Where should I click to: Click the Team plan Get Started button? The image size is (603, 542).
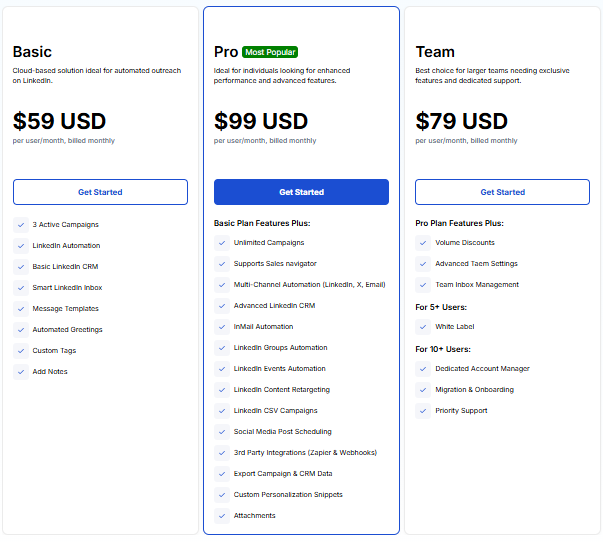pyautogui.click(x=502, y=192)
